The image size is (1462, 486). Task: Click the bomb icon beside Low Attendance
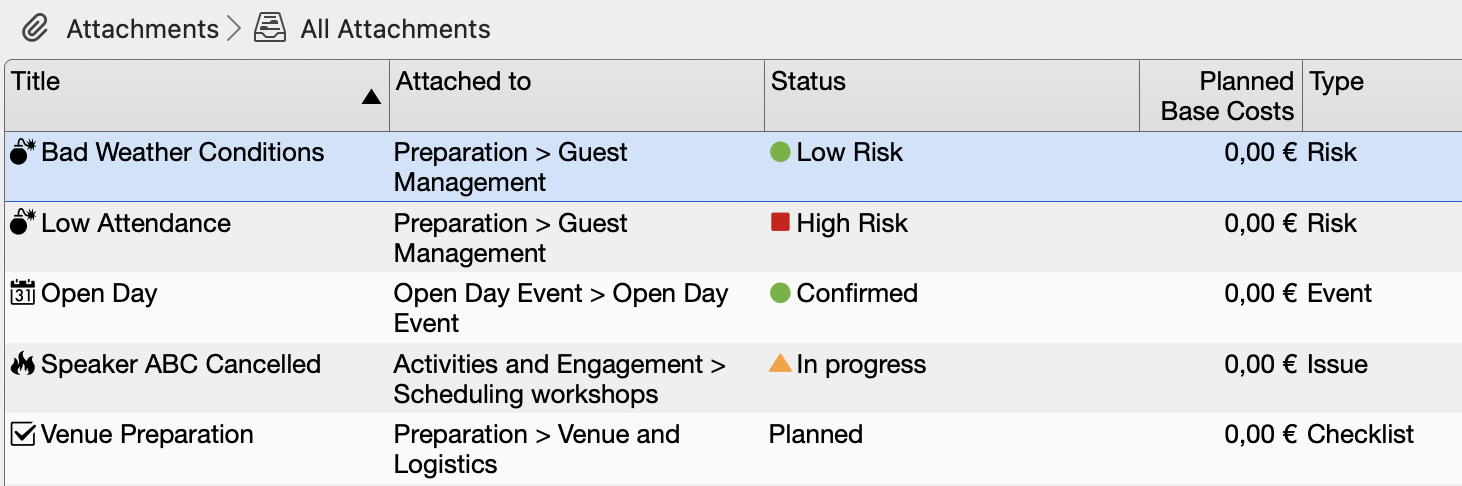click(x=23, y=224)
